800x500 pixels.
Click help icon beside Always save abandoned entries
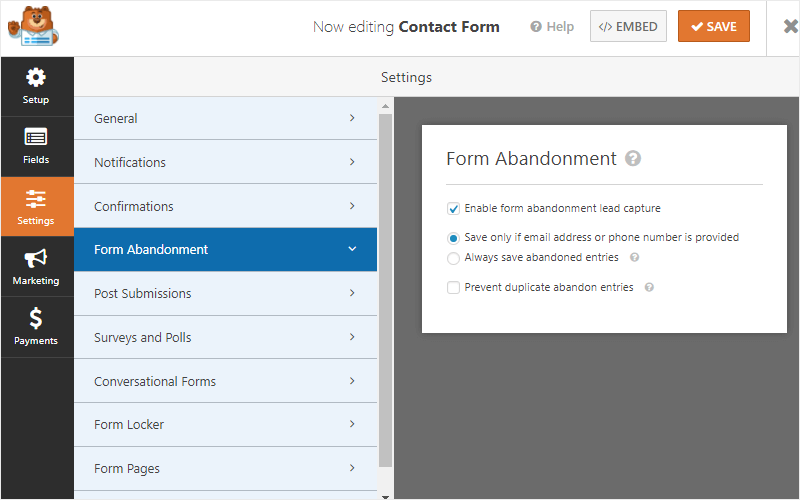click(634, 257)
